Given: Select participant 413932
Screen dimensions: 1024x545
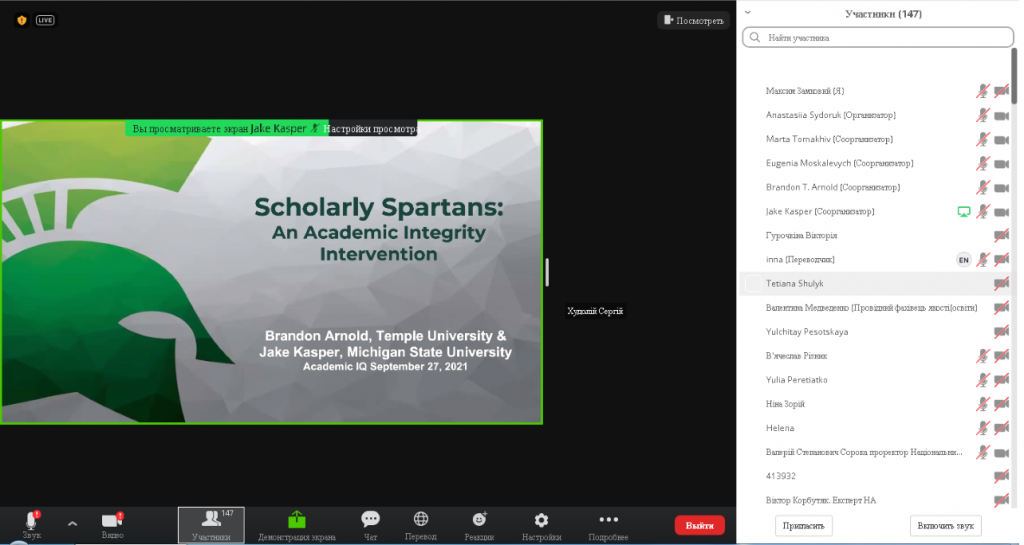Looking at the screenshot, I should click(875, 476).
